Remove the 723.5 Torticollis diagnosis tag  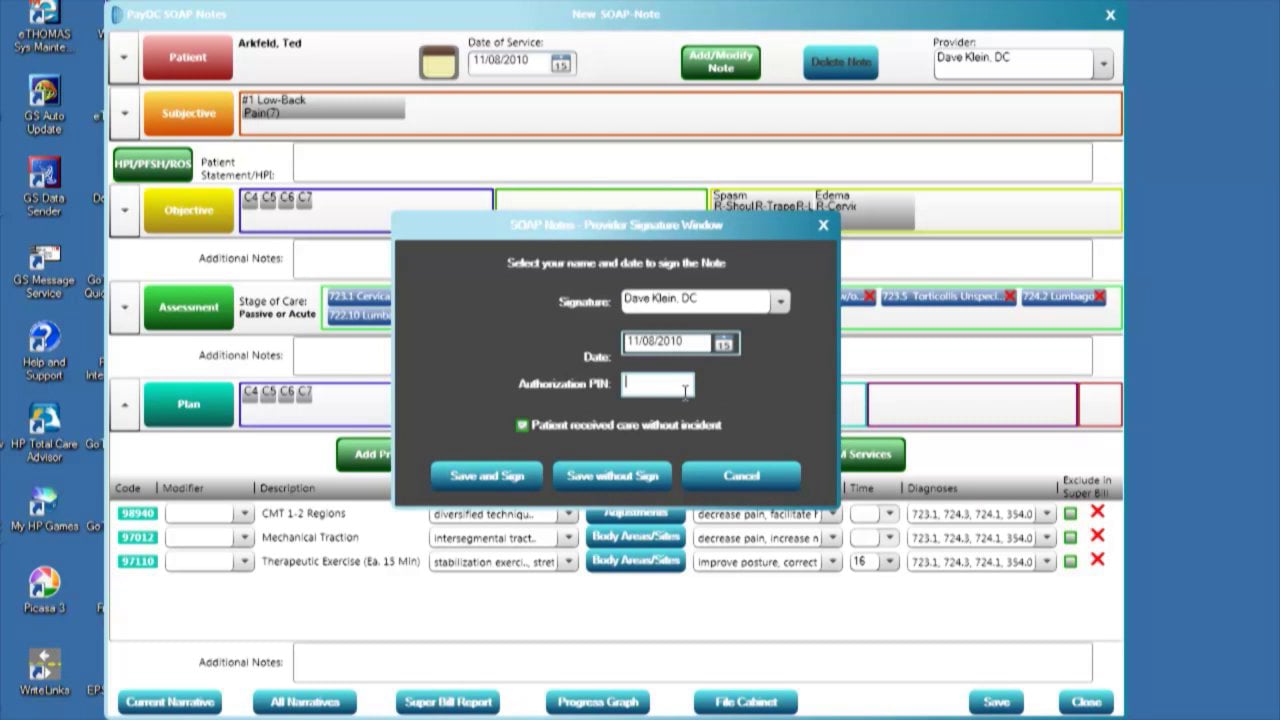[x=1010, y=297]
